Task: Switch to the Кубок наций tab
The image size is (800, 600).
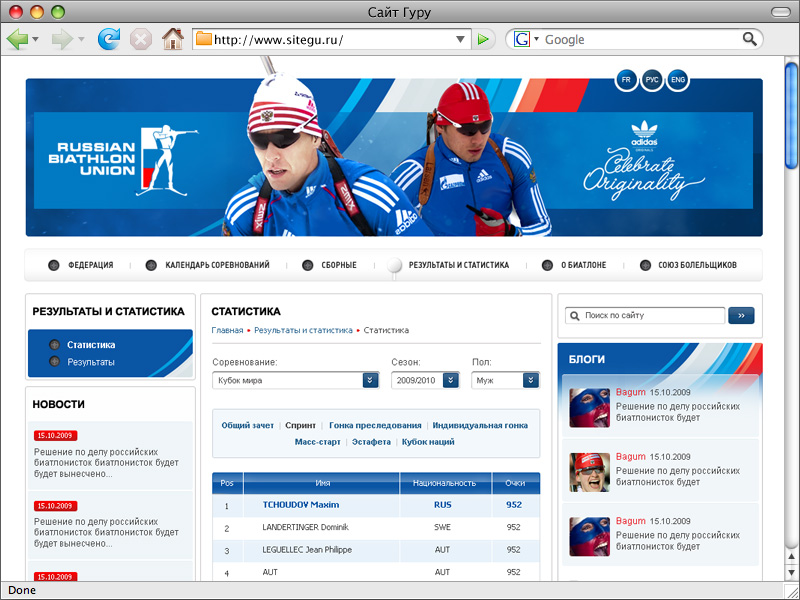Action: pos(428,442)
